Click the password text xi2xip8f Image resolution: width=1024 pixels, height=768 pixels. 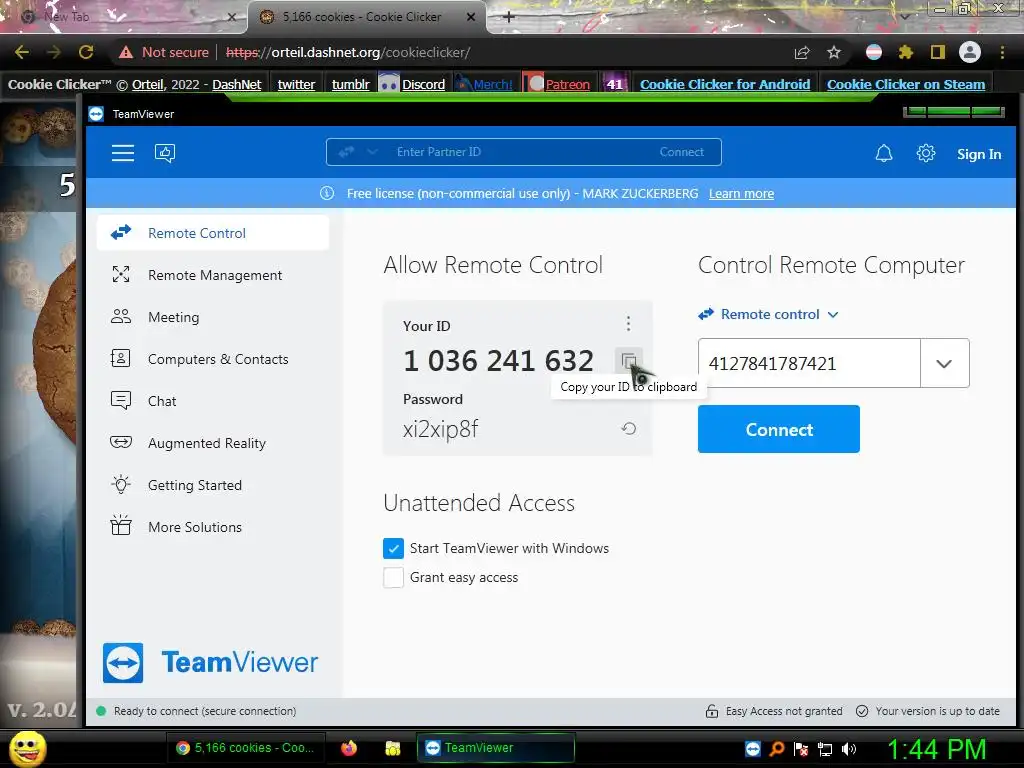point(440,430)
